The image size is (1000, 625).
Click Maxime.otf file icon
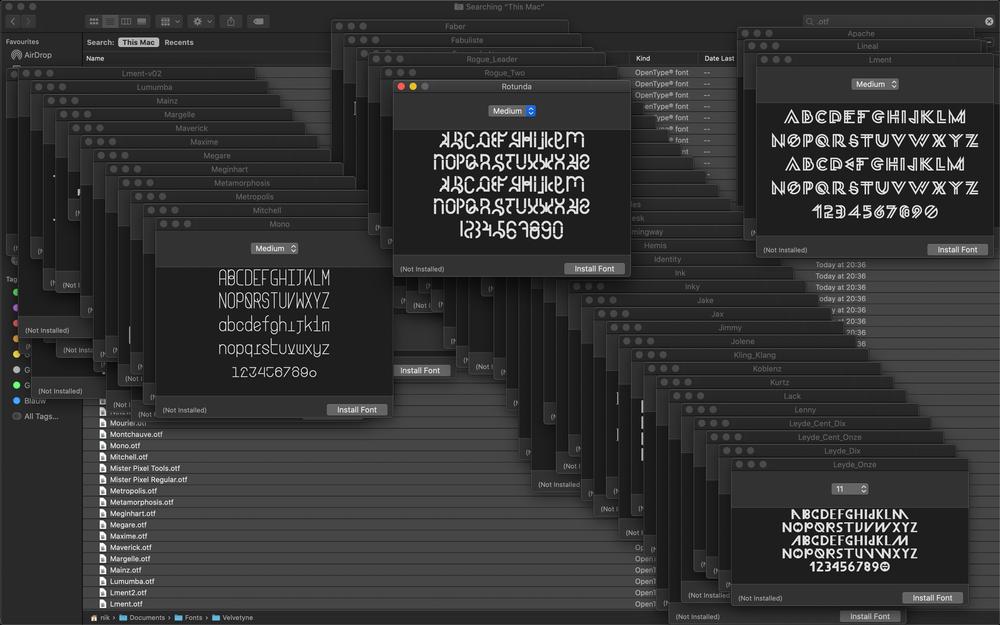[x=103, y=536]
